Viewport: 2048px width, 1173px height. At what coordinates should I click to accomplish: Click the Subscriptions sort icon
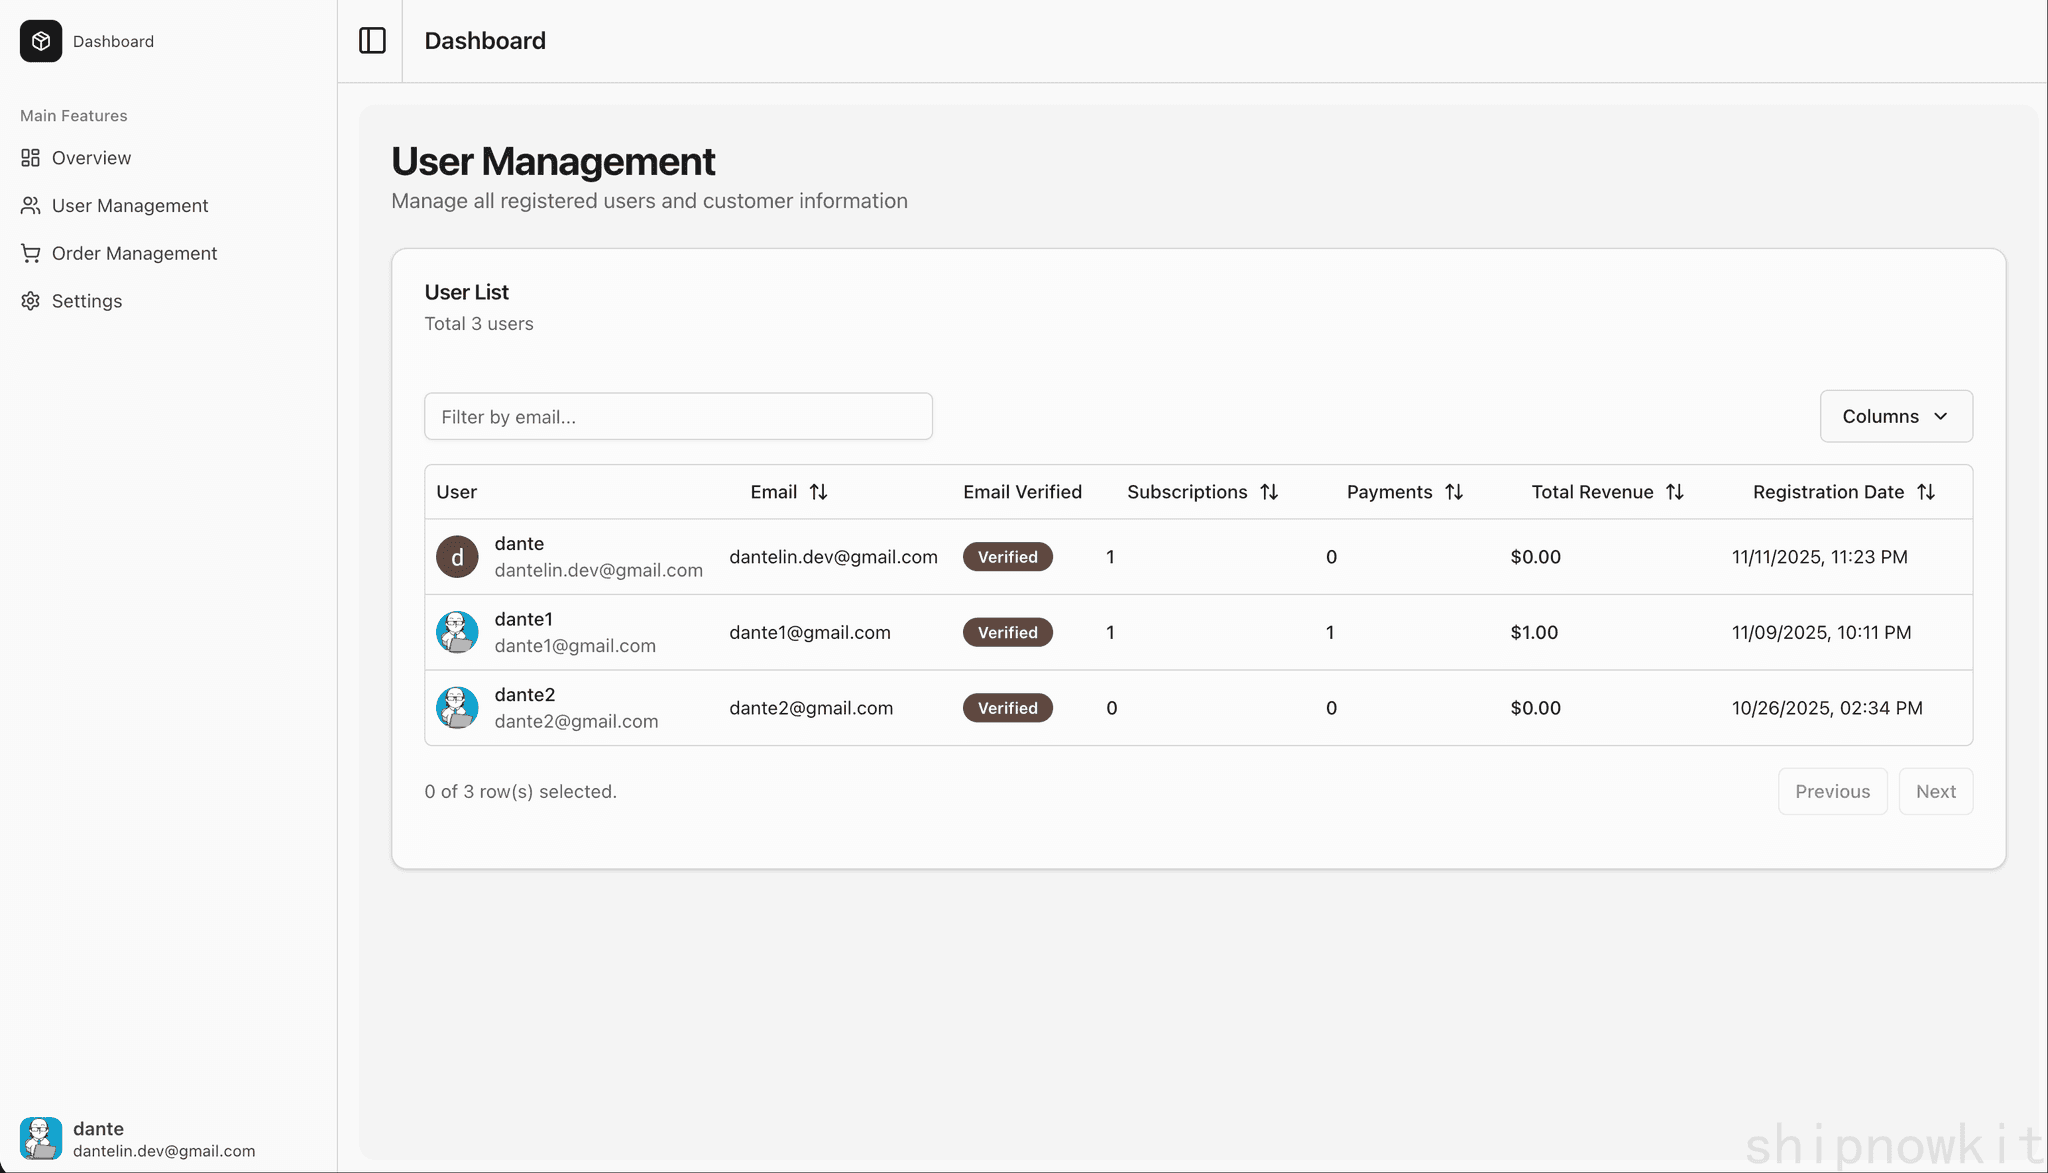(1269, 491)
